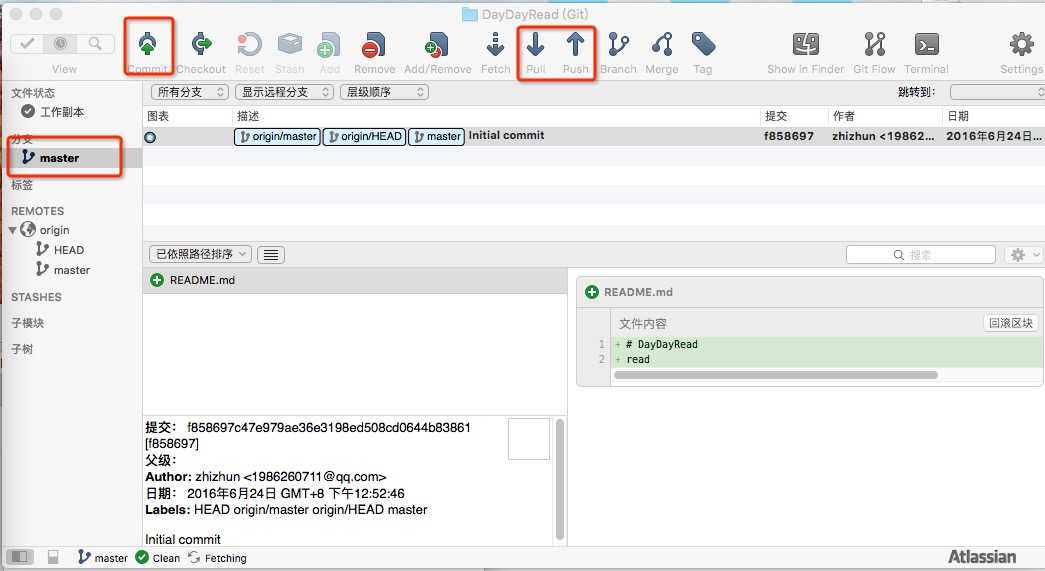Click the commit graph node circle
This screenshot has height=571, width=1045.
151,137
